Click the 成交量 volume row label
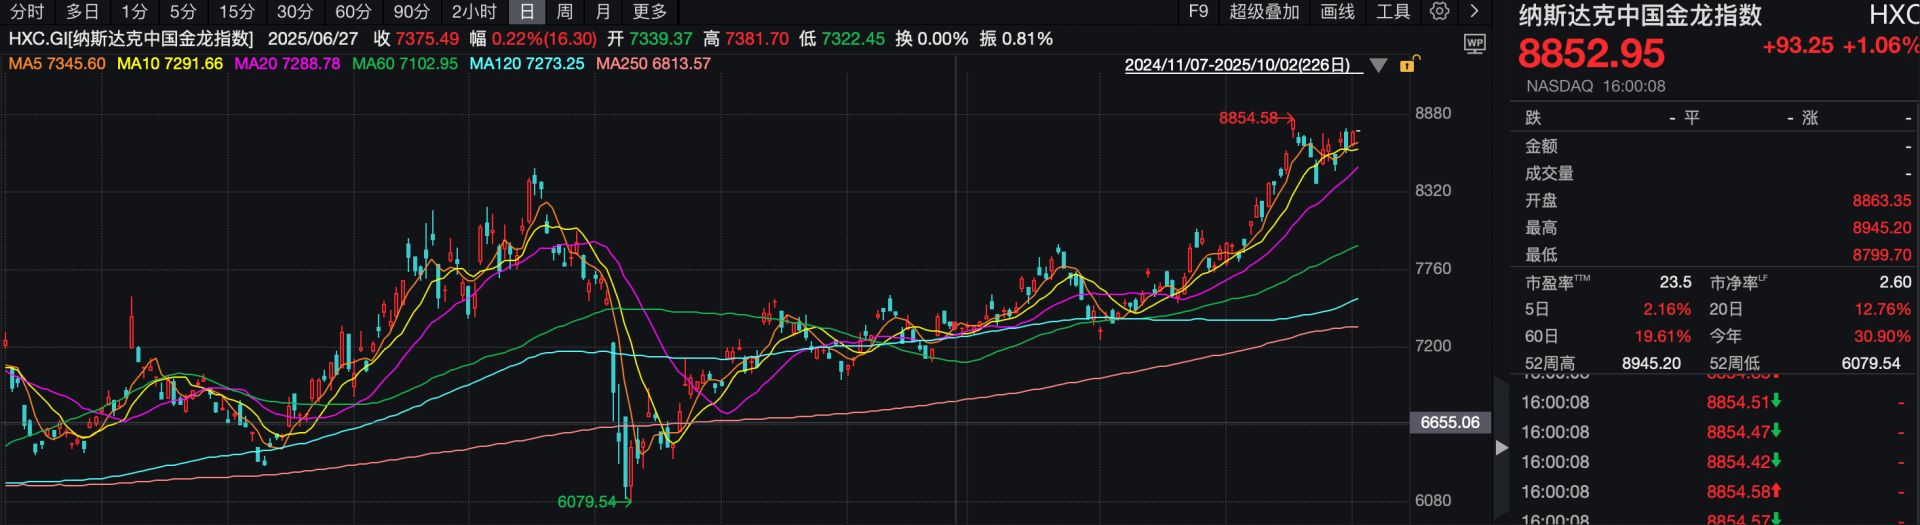This screenshot has height=525, width=1920. [x=1549, y=173]
